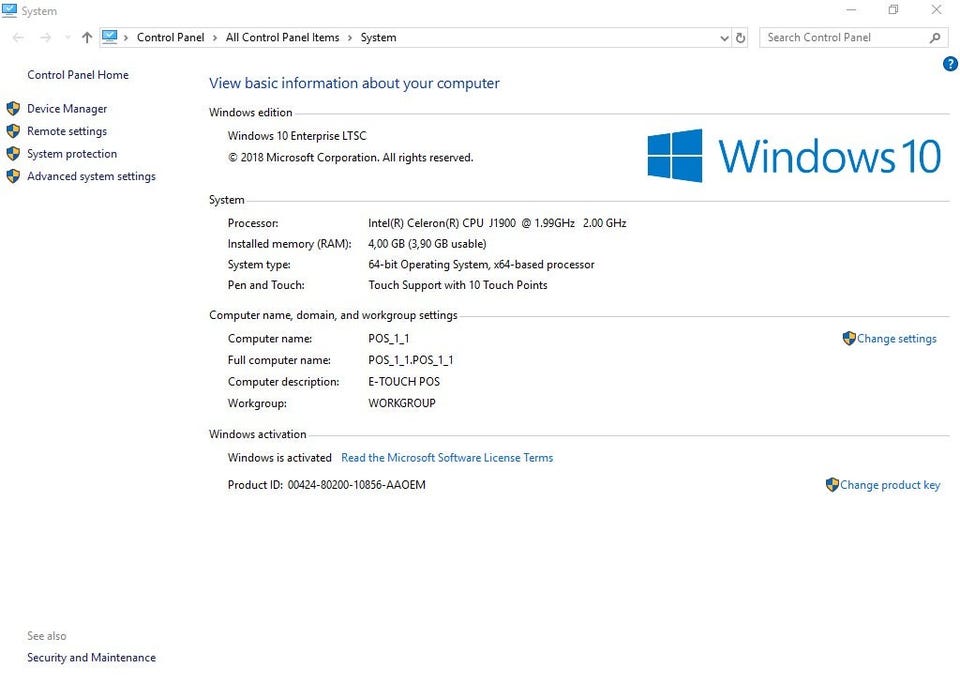Close the System window

pos(936,10)
